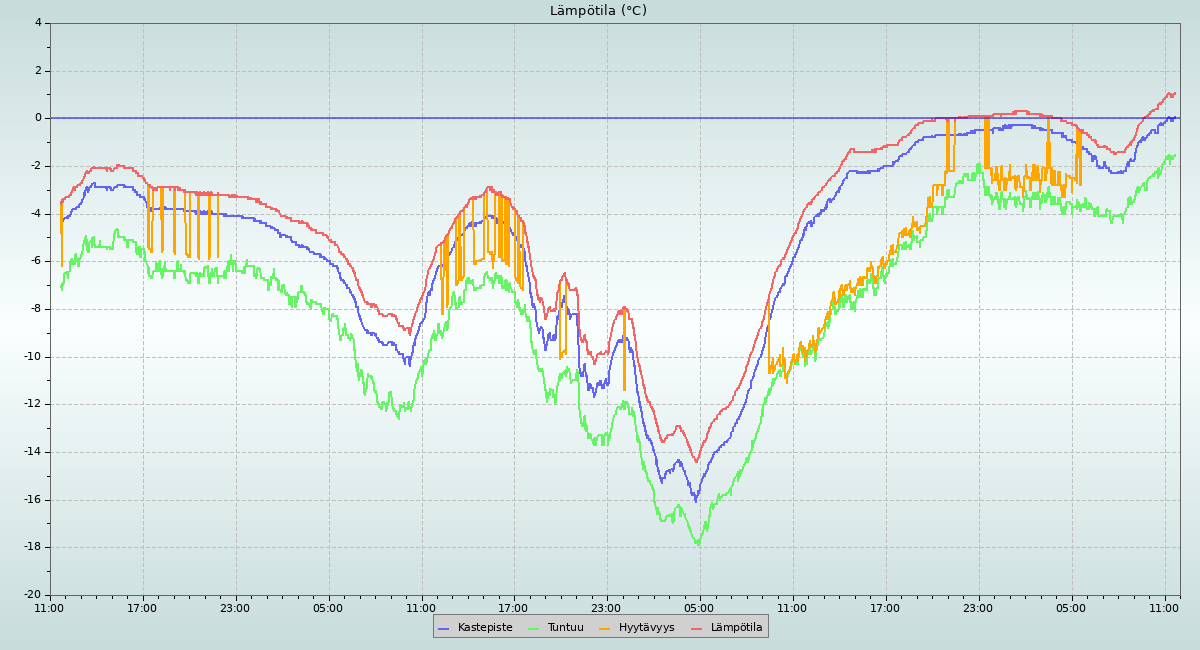The height and width of the screenshot is (650, 1200).
Task: Click the first 17:00 label on time axis
Action: point(142,607)
